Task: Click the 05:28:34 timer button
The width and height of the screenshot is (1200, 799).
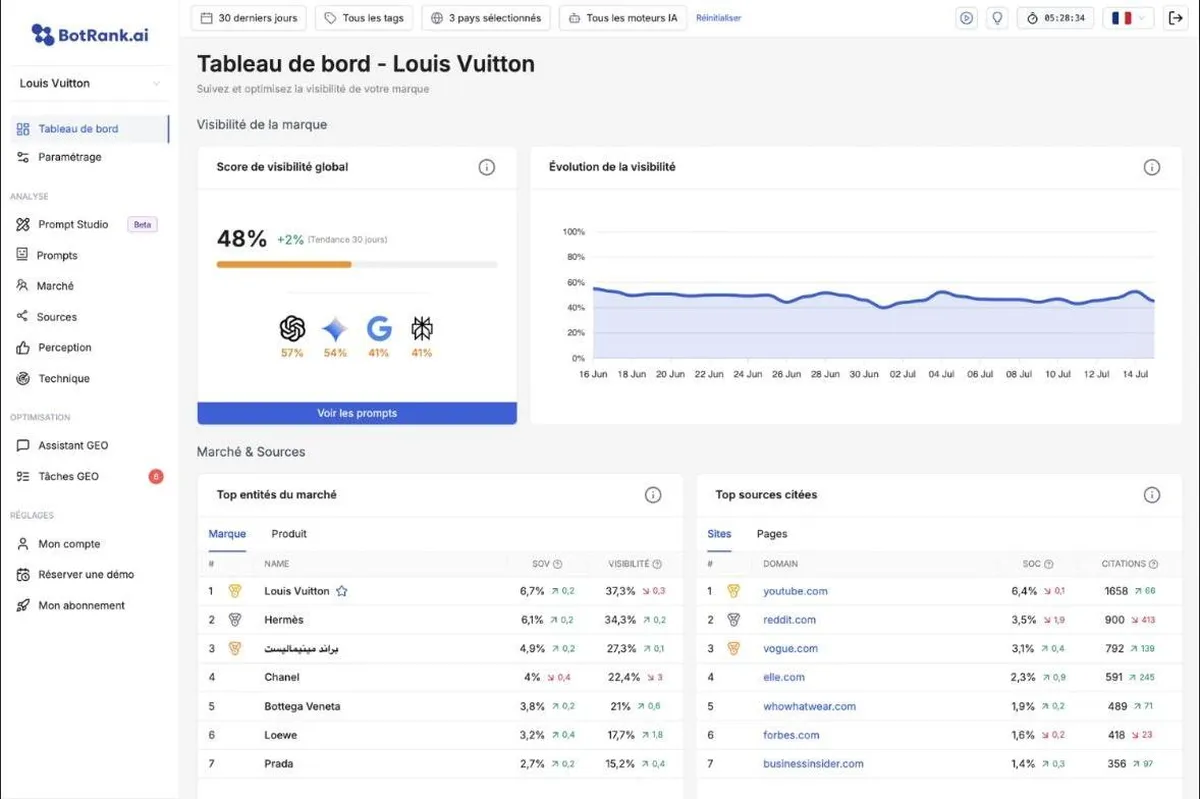Action: click(x=1056, y=18)
